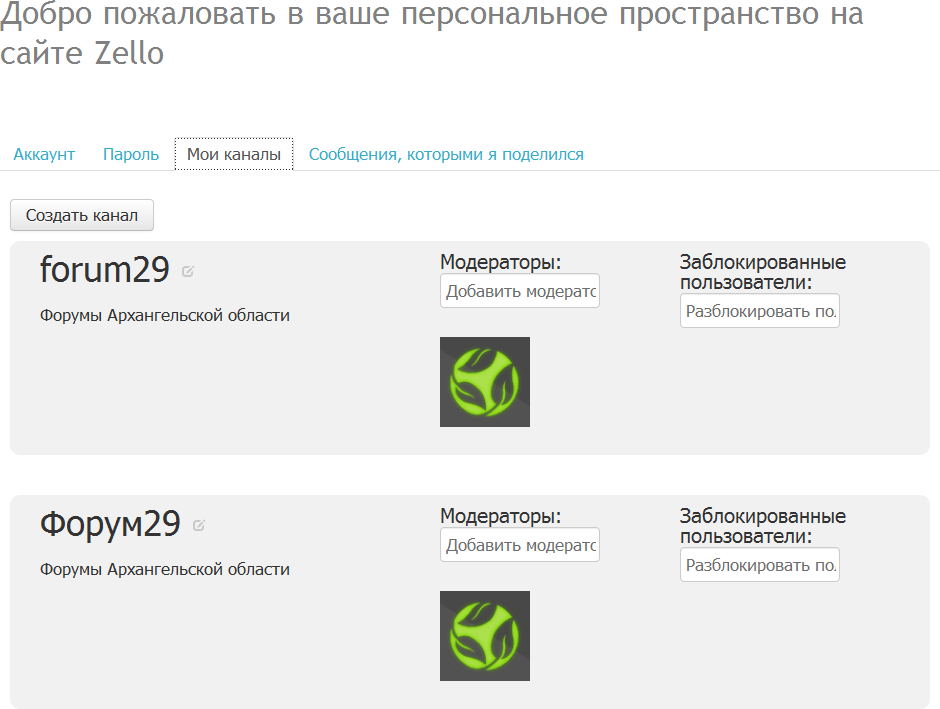Click Модераторы label in Форум29 card
940x709 pixels.
(501, 517)
